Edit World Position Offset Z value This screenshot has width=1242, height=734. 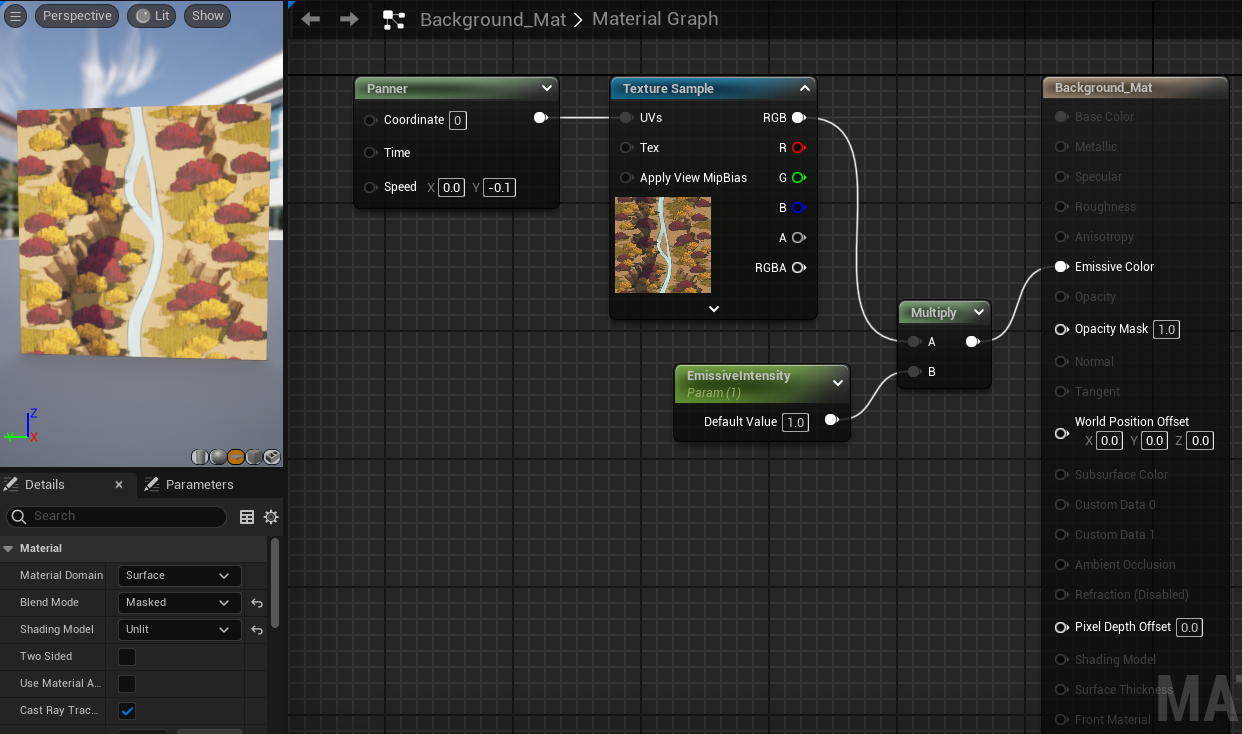pos(1200,441)
